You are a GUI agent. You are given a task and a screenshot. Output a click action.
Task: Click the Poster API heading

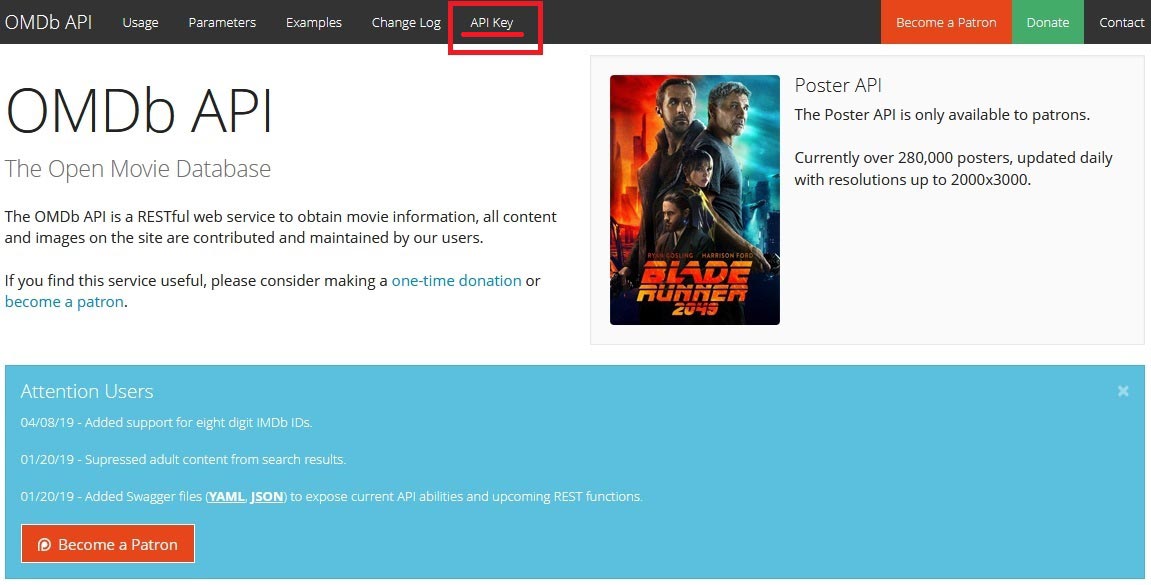(838, 85)
